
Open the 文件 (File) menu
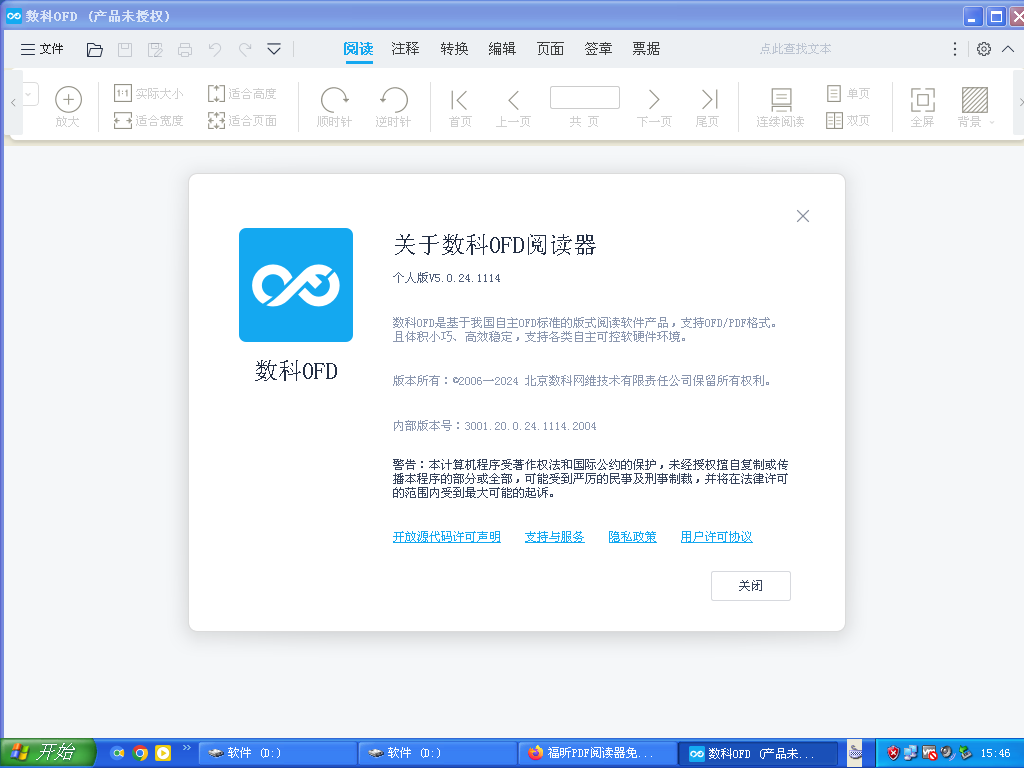[42, 49]
